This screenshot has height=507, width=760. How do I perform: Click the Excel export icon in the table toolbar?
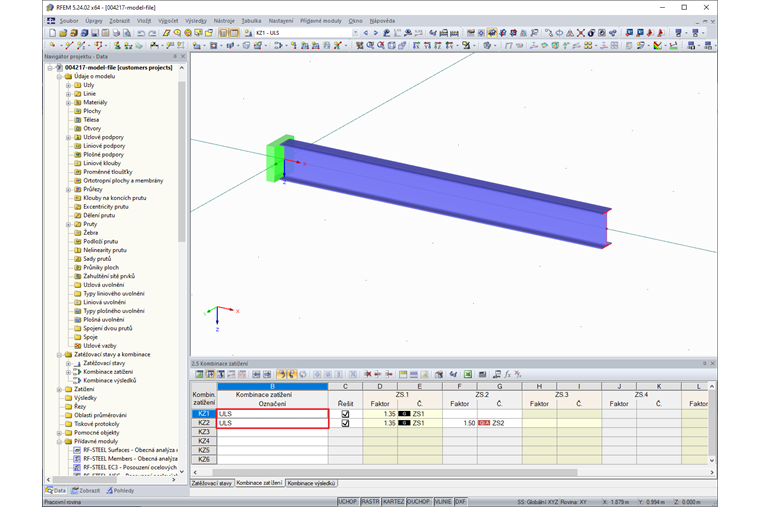click(x=468, y=374)
